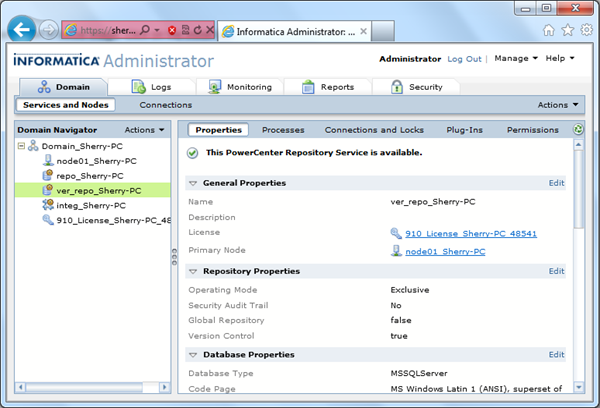
Task: Open the Permissions tab
Action: (533, 130)
